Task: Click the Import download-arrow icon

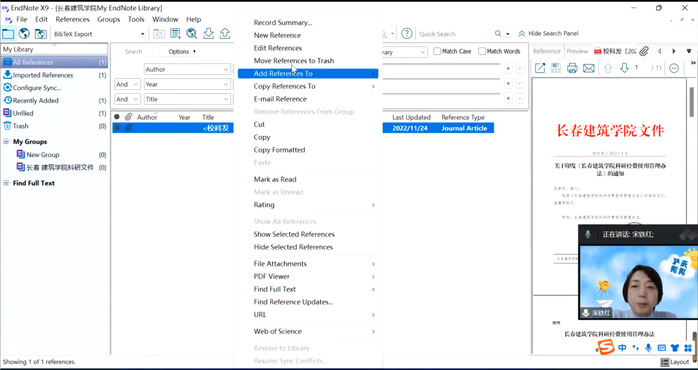Action: tap(208, 34)
